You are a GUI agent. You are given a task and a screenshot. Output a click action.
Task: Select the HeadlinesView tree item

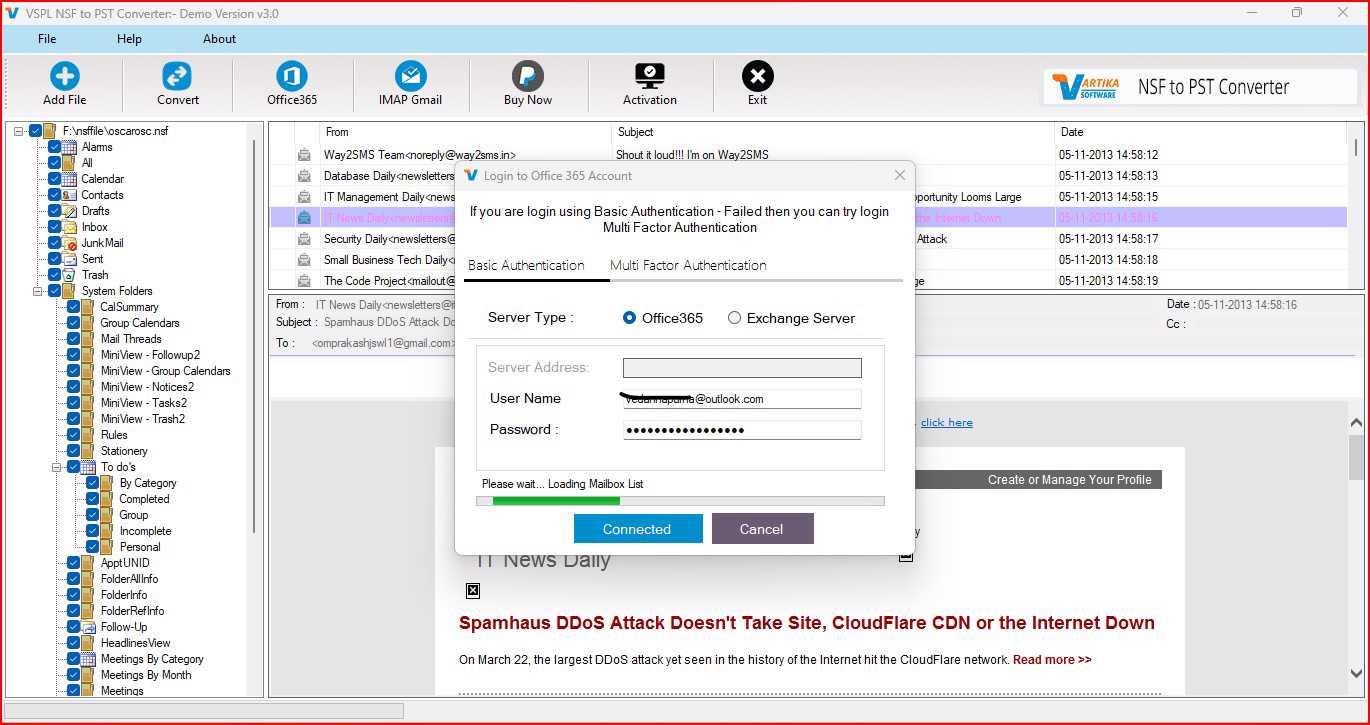pos(135,643)
